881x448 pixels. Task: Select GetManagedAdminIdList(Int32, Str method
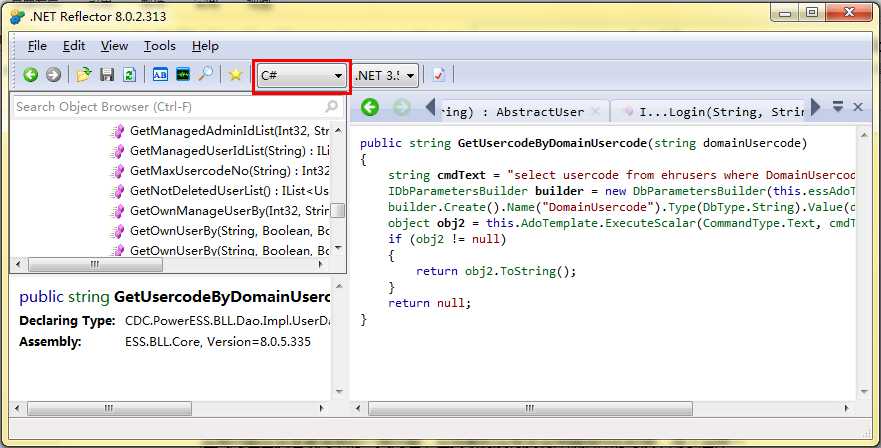[229, 131]
